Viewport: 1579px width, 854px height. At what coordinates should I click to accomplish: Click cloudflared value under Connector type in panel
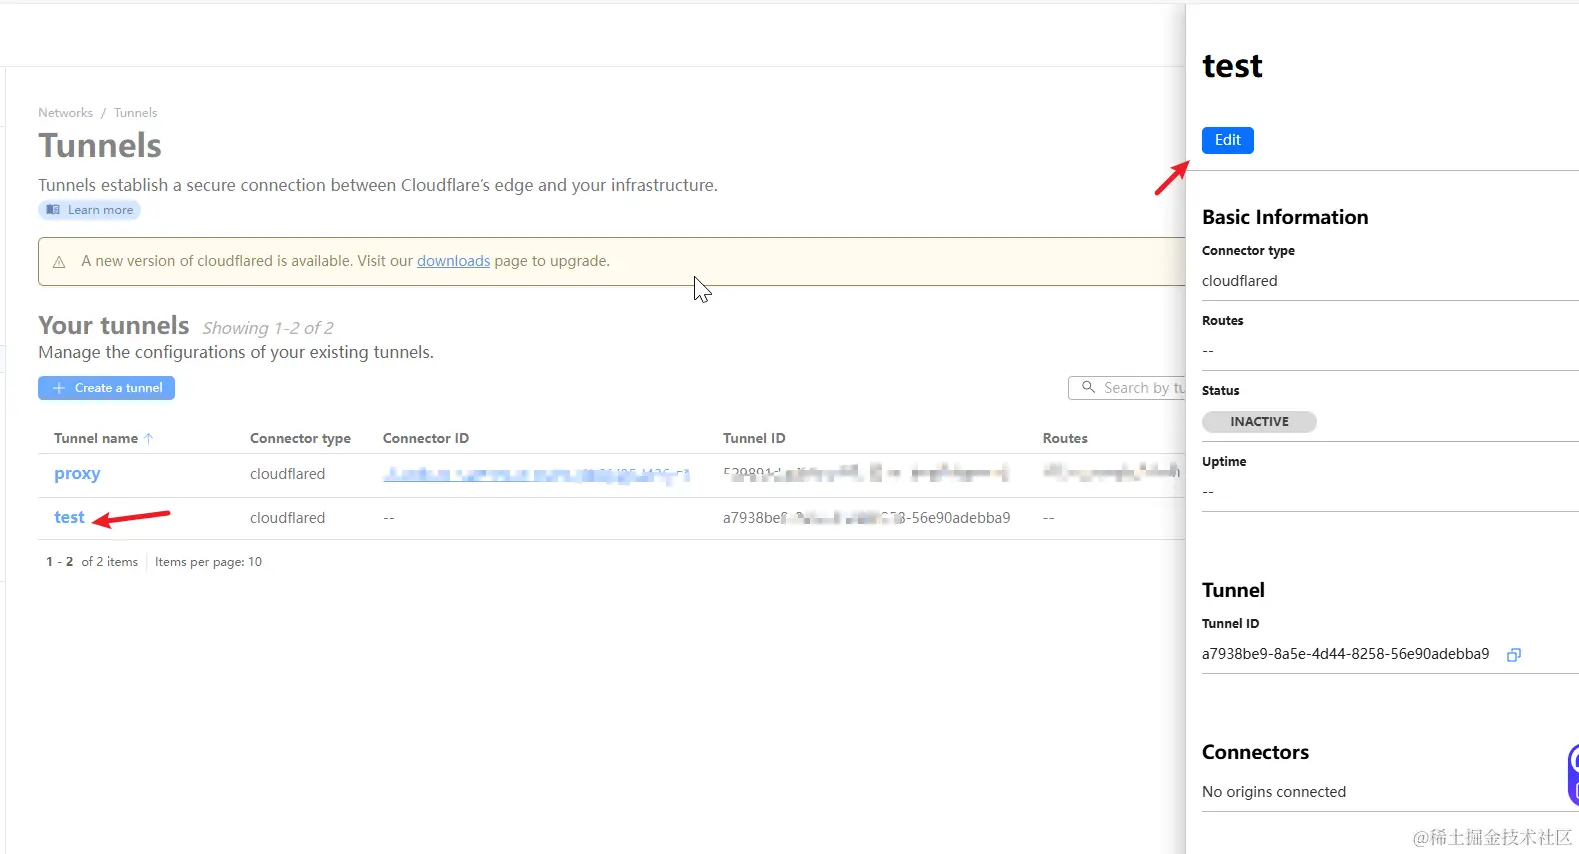[1239, 281]
